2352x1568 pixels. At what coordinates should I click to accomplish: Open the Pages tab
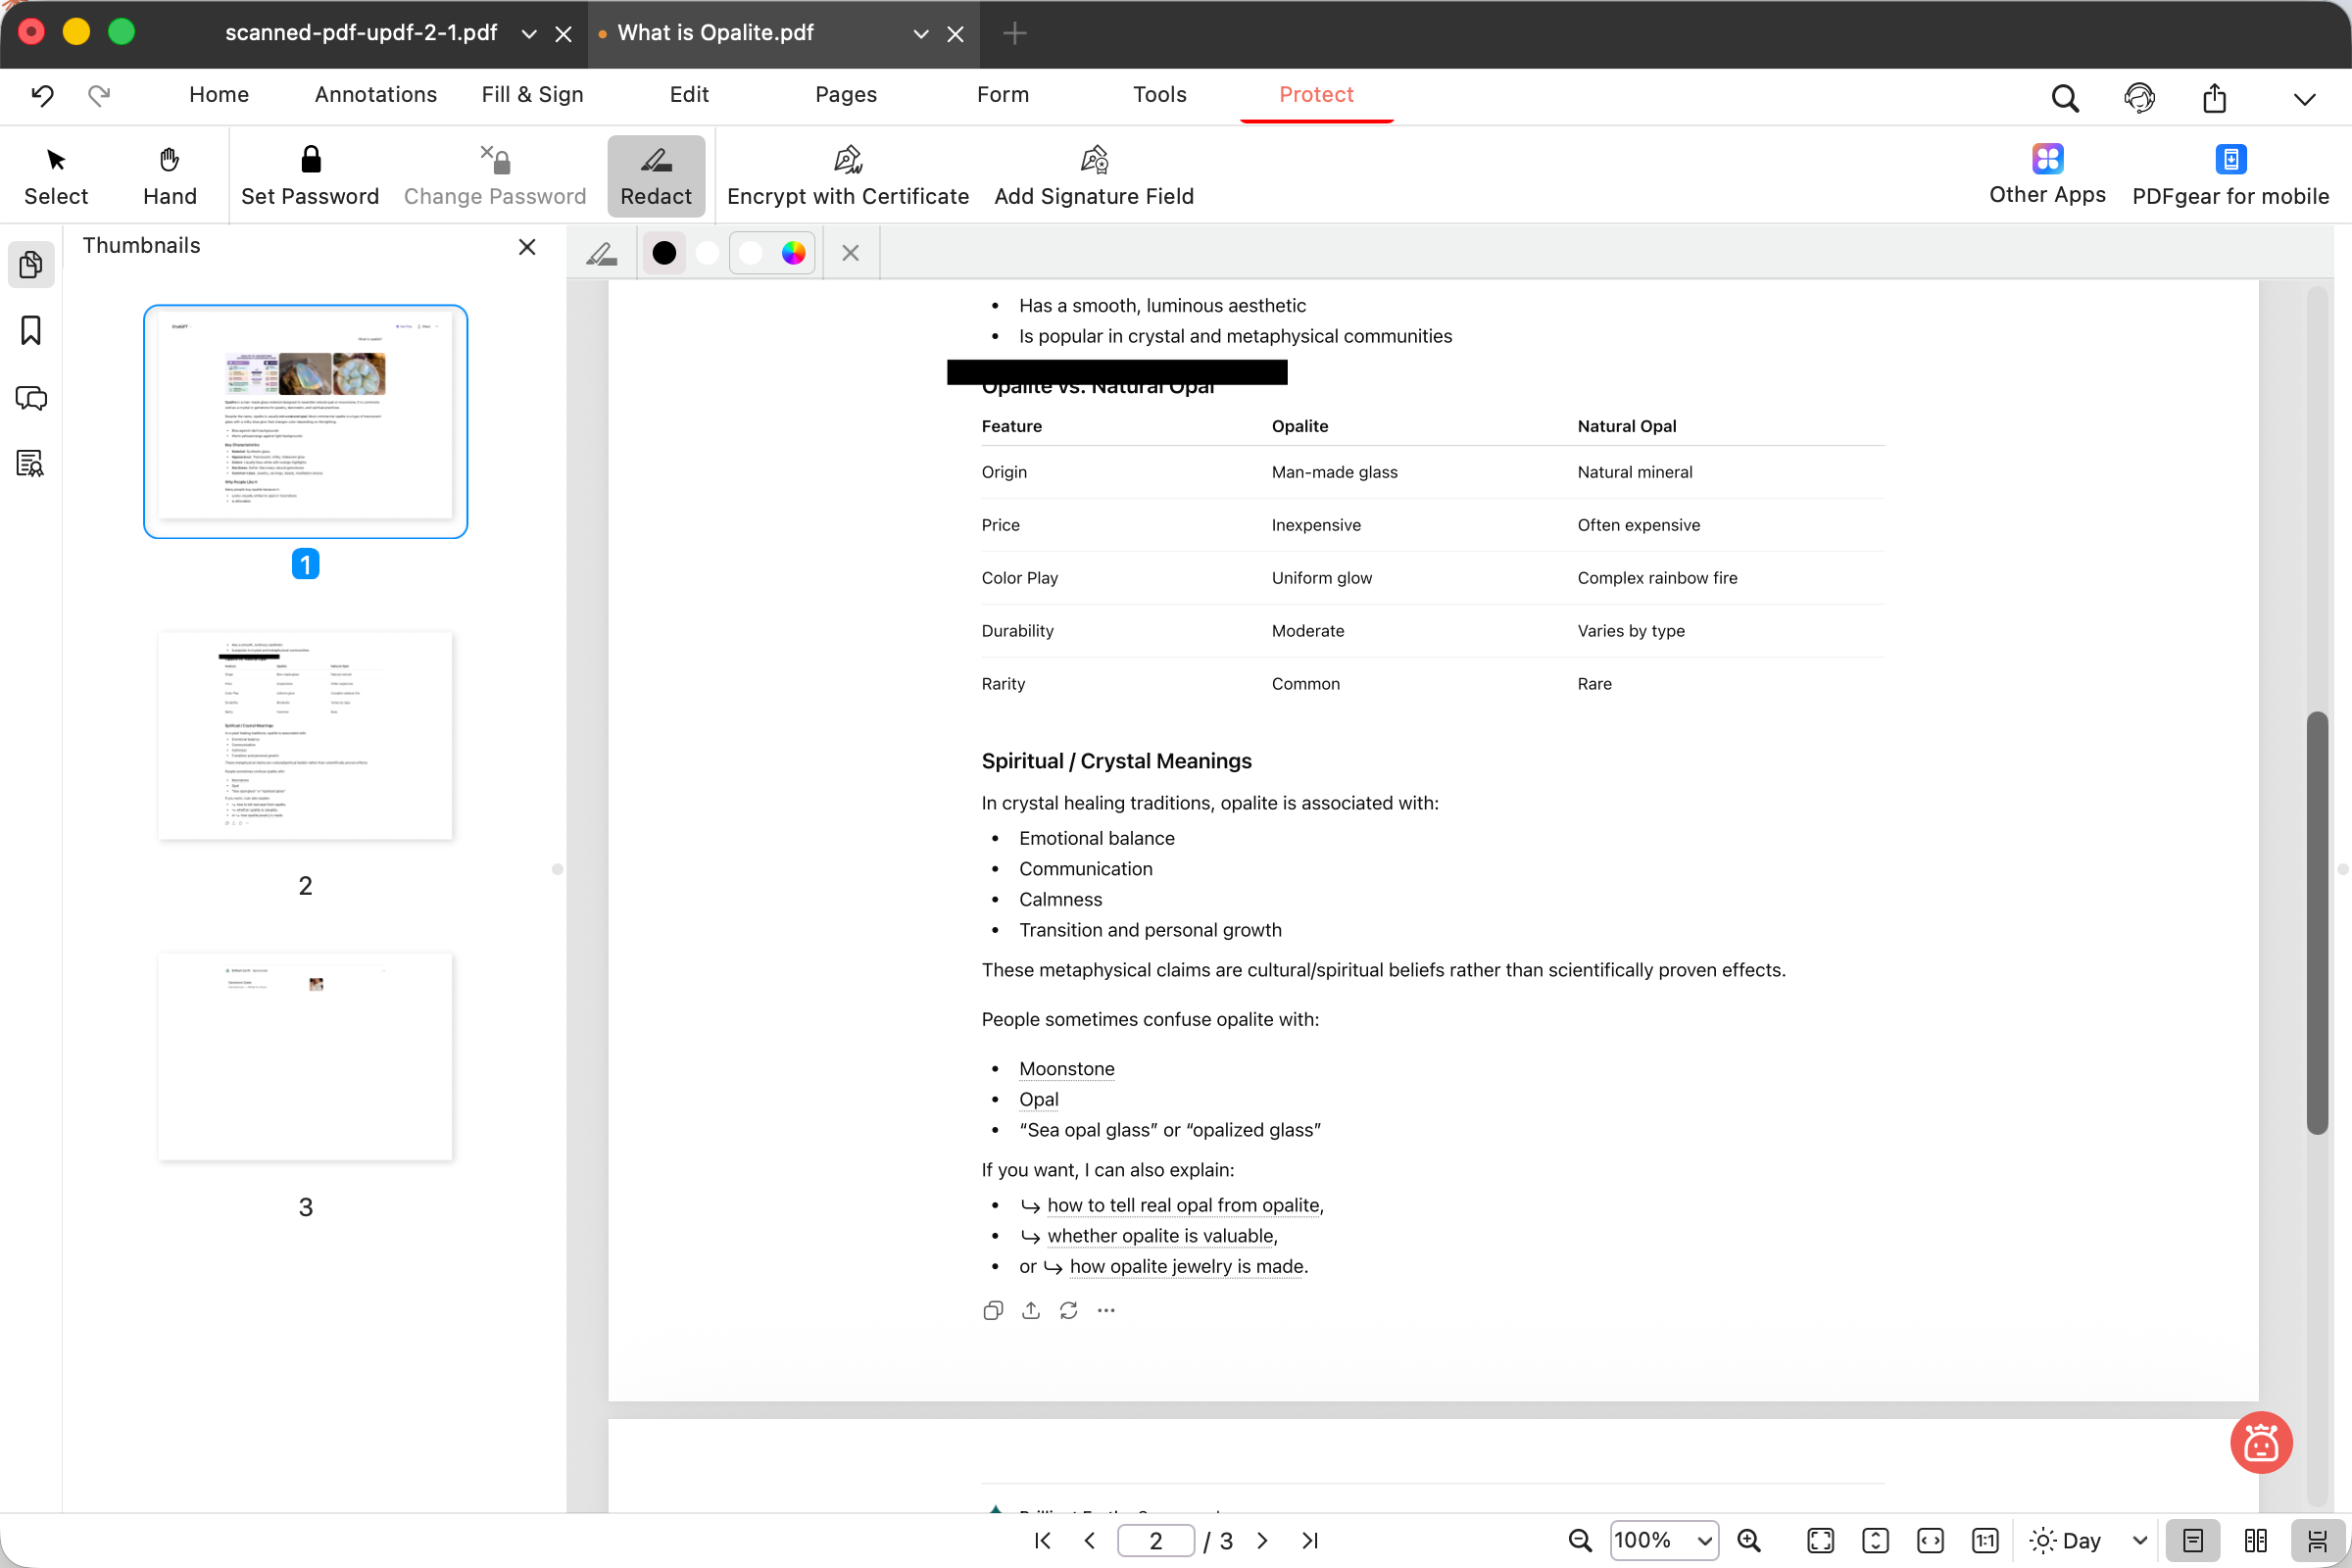pyautogui.click(x=846, y=94)
